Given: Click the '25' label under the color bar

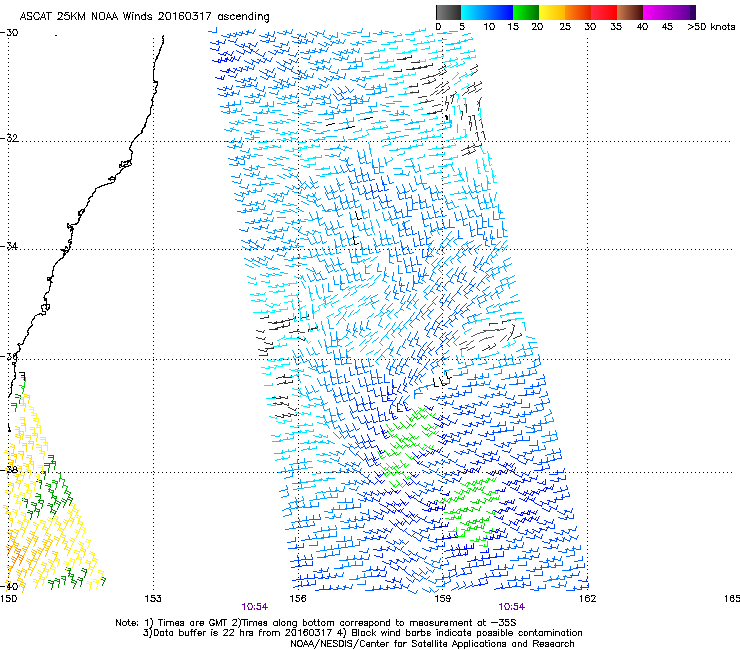Looking at the screenshot, I should [x=565, y=27].
